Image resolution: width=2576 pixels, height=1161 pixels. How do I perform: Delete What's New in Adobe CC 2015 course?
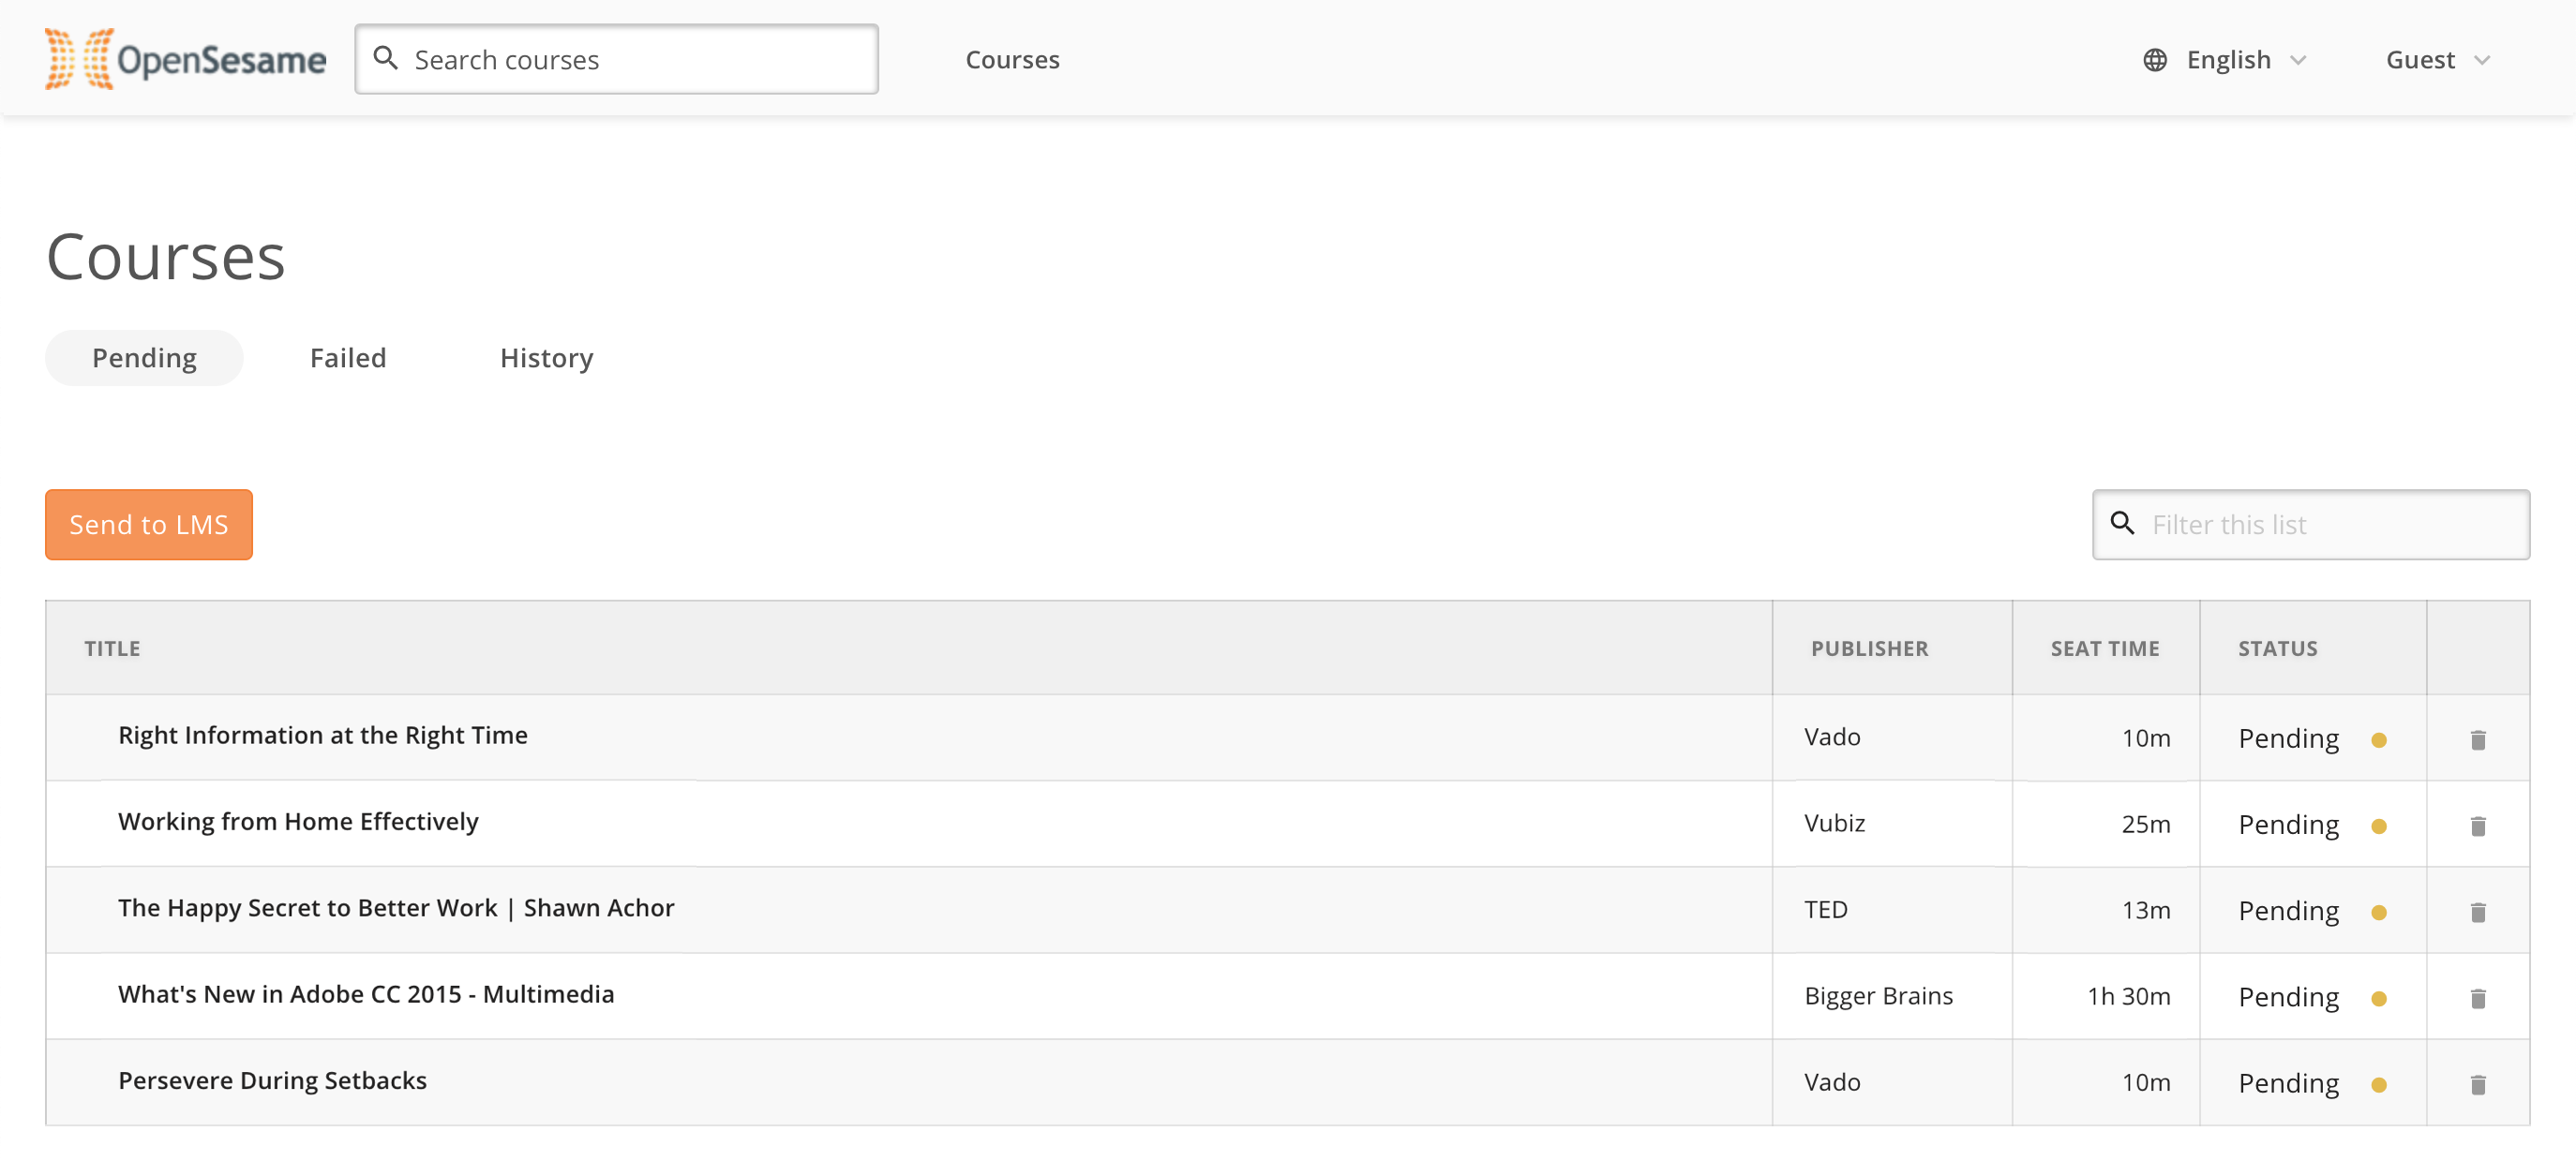click(2478, 997)
